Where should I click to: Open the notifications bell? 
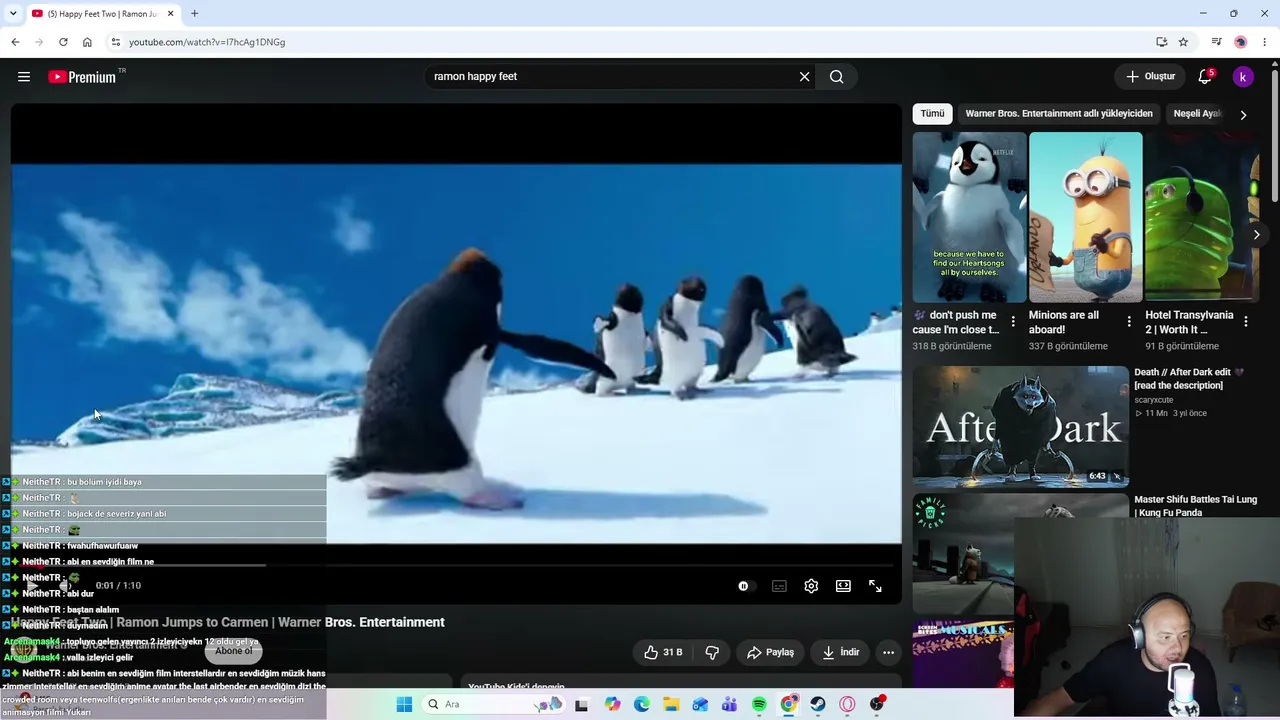1205,77
